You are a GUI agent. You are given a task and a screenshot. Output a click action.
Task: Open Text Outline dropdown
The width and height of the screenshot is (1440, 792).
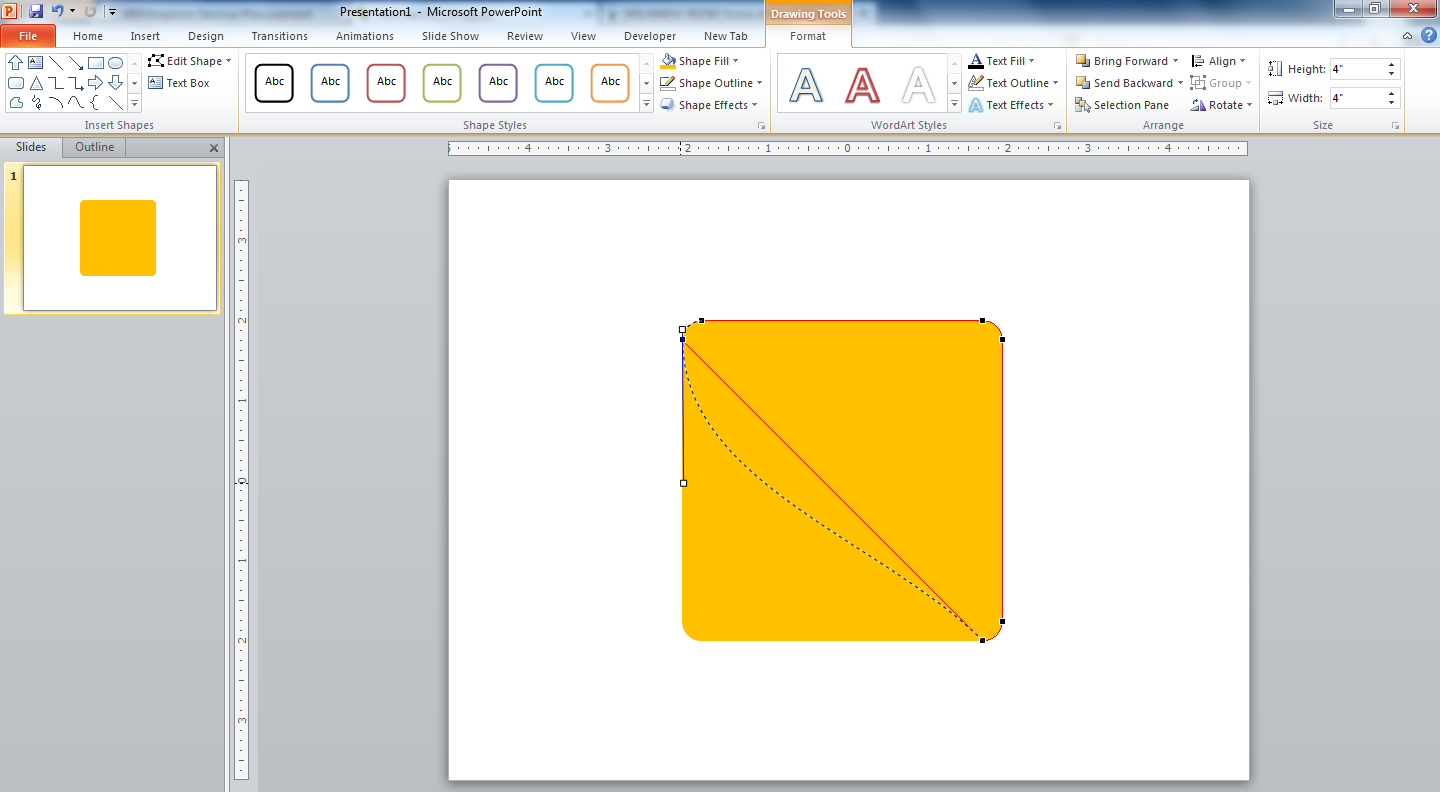tap(1013, 83)
